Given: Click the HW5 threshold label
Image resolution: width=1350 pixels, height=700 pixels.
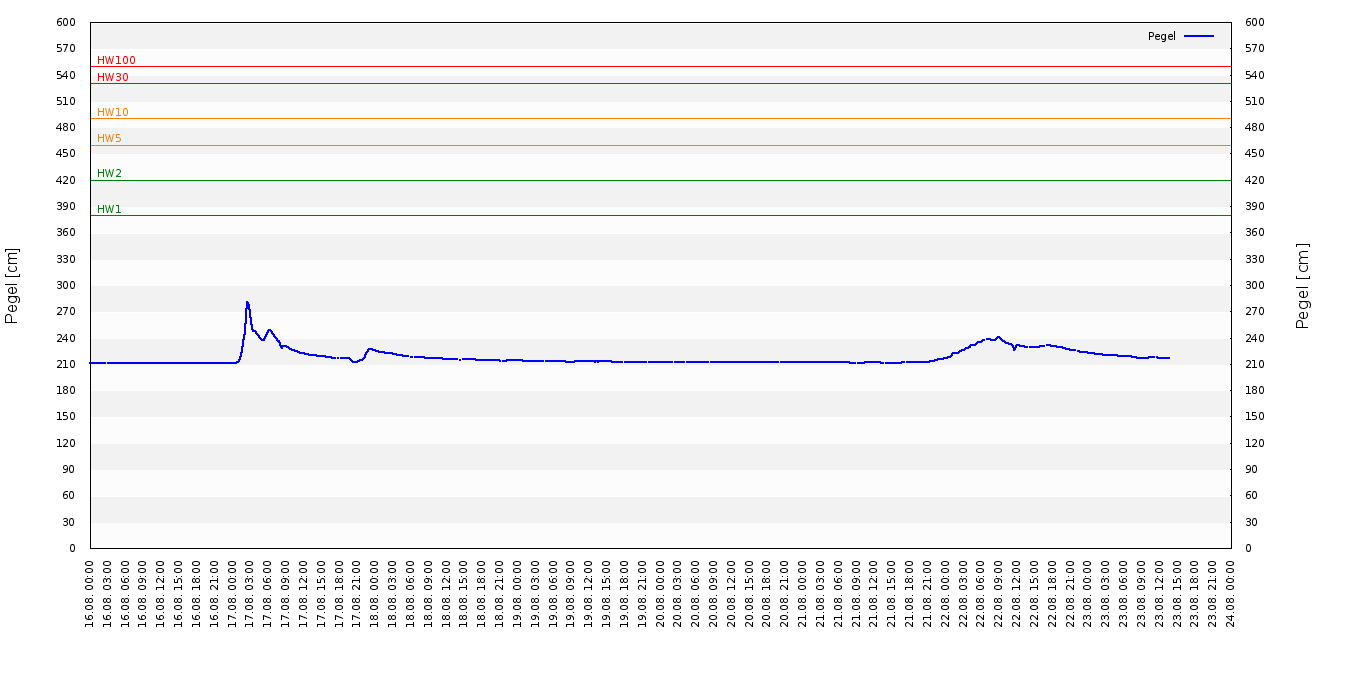Looking at the screenshot, I should click(x=109, y=138).
